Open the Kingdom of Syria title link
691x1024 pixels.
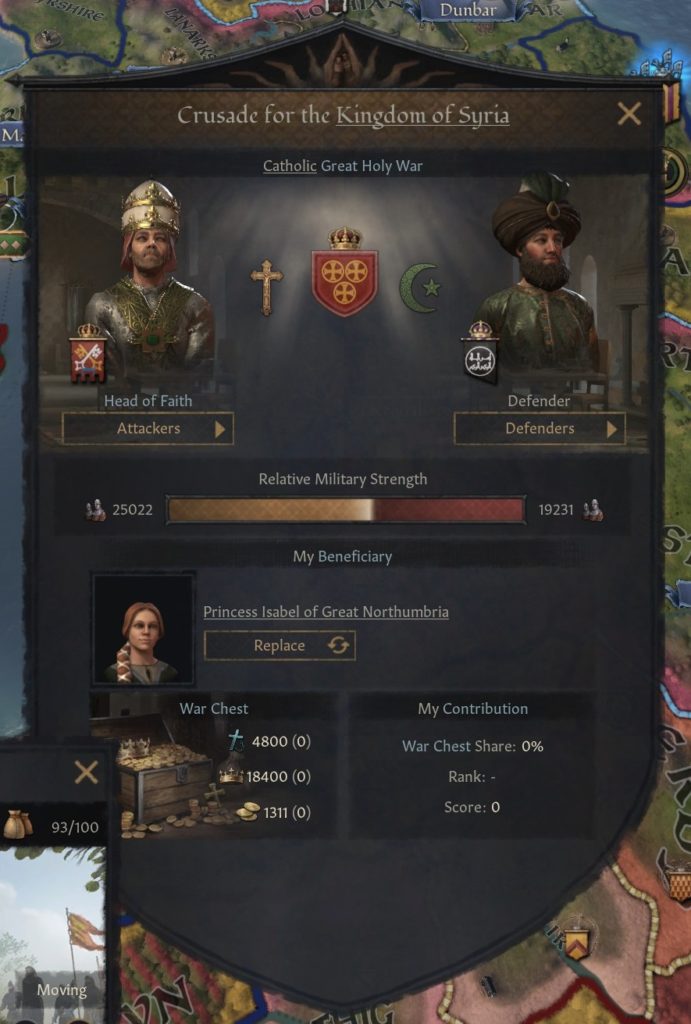[x=423, y=115]
